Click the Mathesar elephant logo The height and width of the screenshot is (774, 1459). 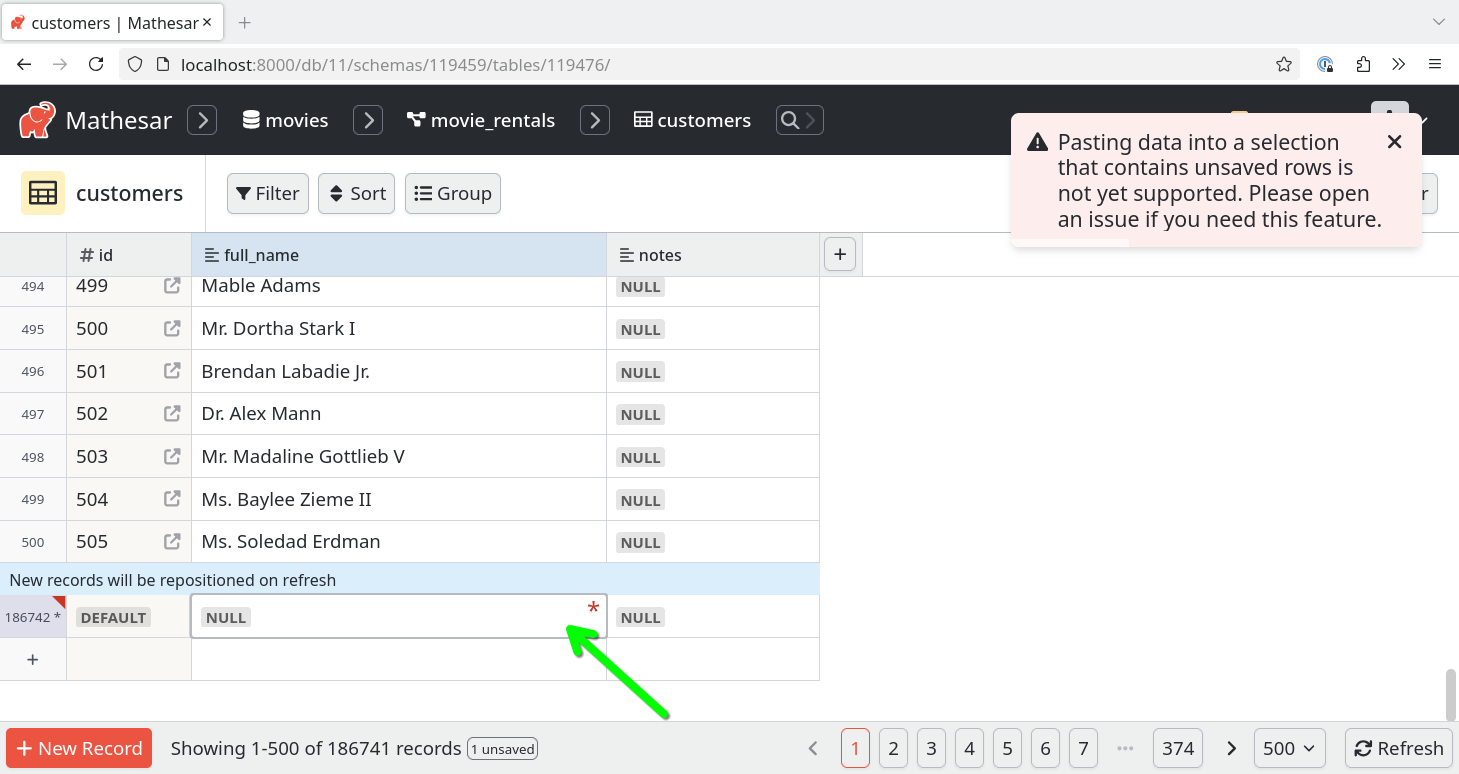pyautogui.click(x=36, y=119)
